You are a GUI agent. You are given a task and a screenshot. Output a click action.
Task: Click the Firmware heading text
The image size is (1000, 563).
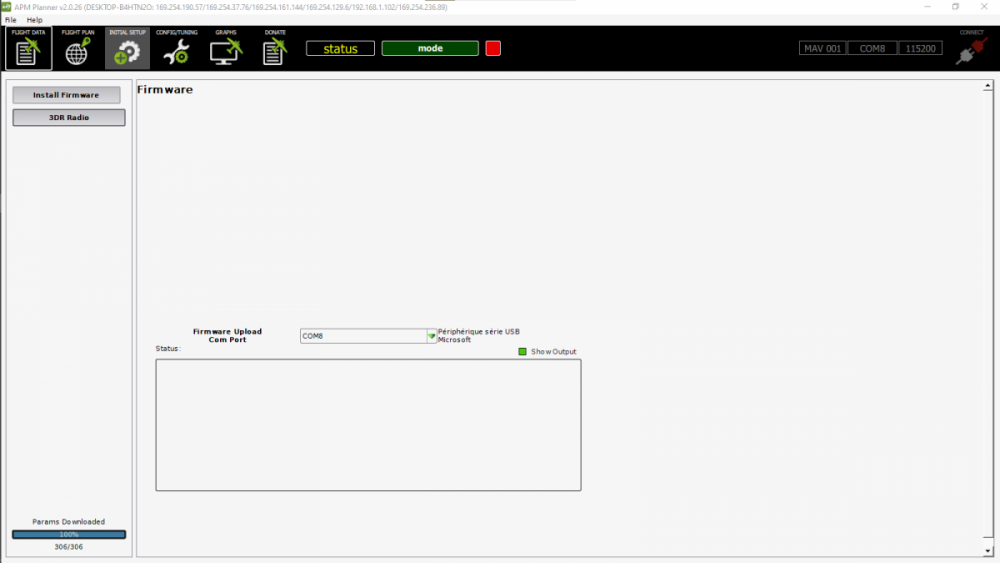pyautogui.click(x=165, y=90)
